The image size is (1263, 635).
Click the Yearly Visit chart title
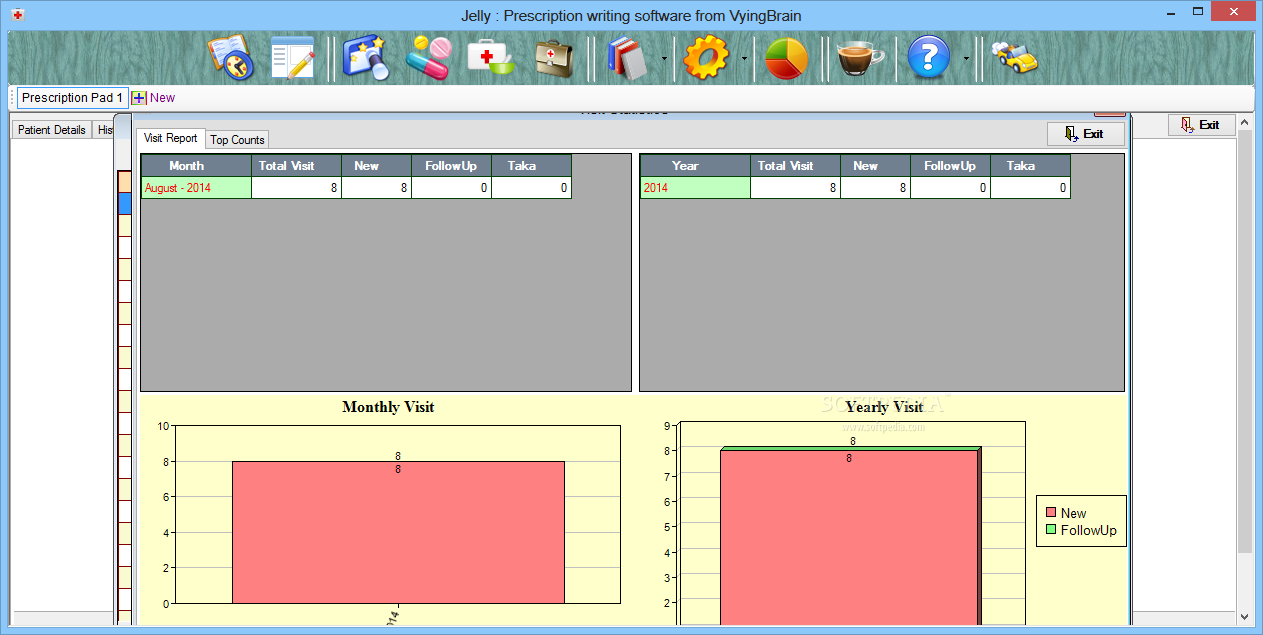[884, 407]
